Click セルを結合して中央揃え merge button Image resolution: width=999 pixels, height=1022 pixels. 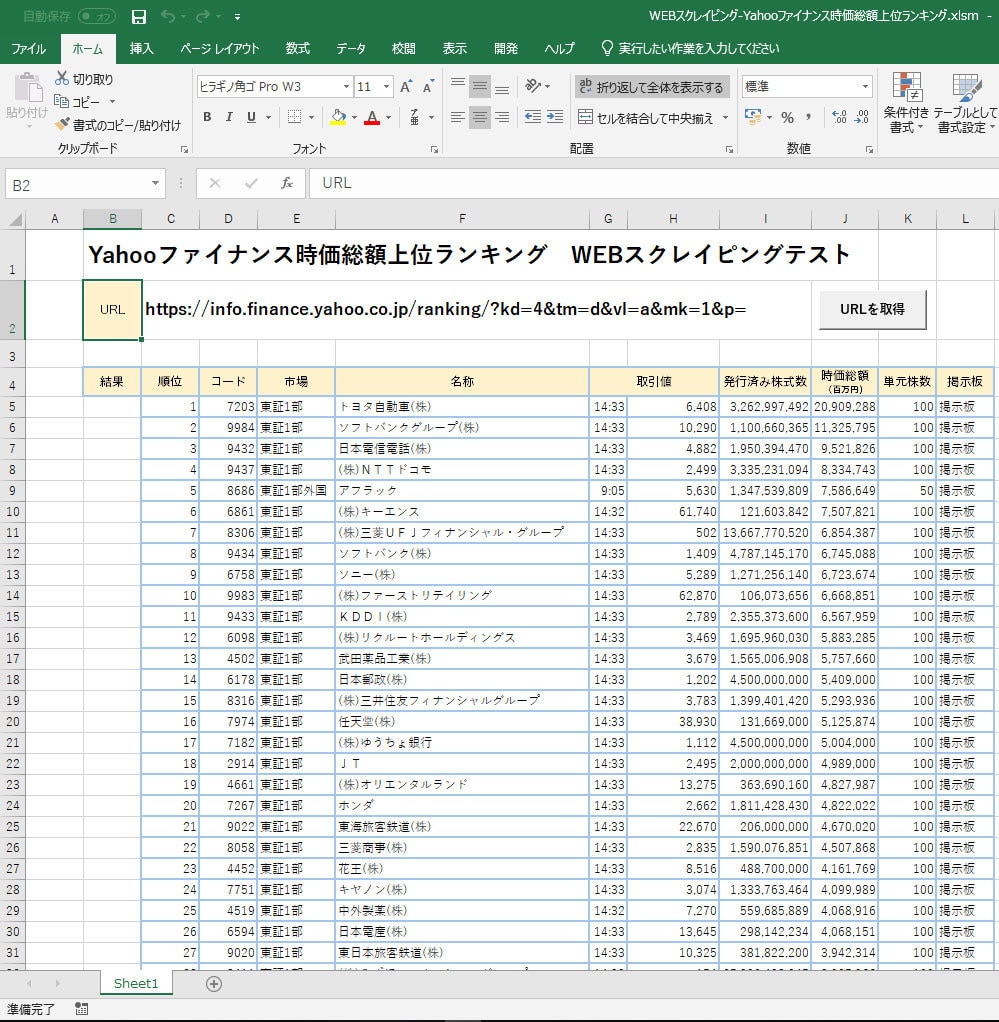point(646,118)
